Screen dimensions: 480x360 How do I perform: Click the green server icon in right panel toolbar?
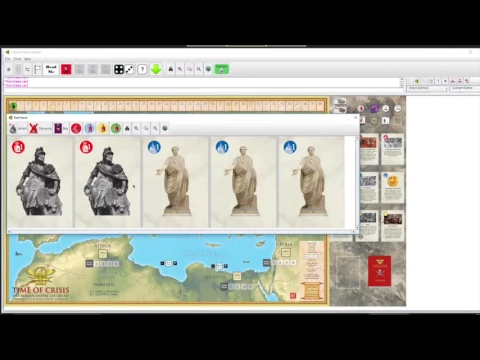(417, 81)
